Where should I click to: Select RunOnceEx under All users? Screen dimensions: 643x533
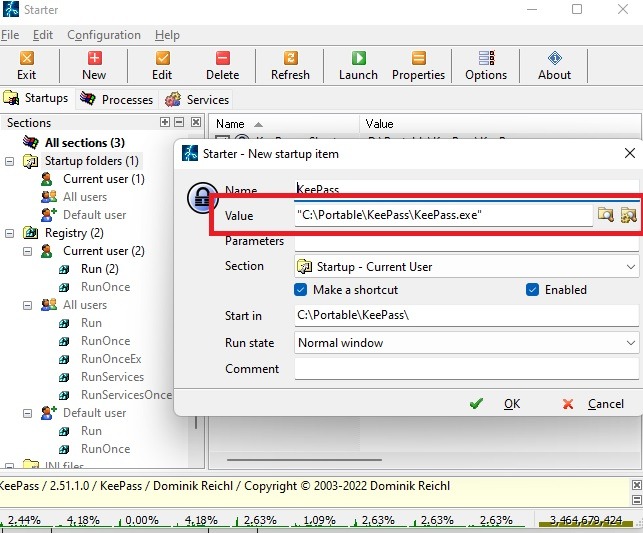click(x=111, y=359)
